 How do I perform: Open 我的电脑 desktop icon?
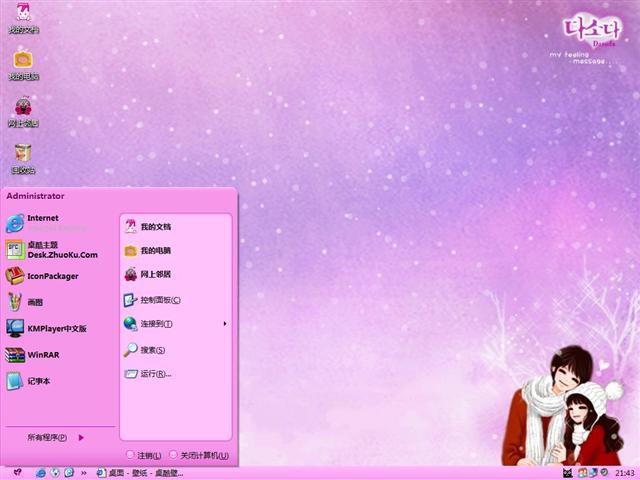point(23,65)
